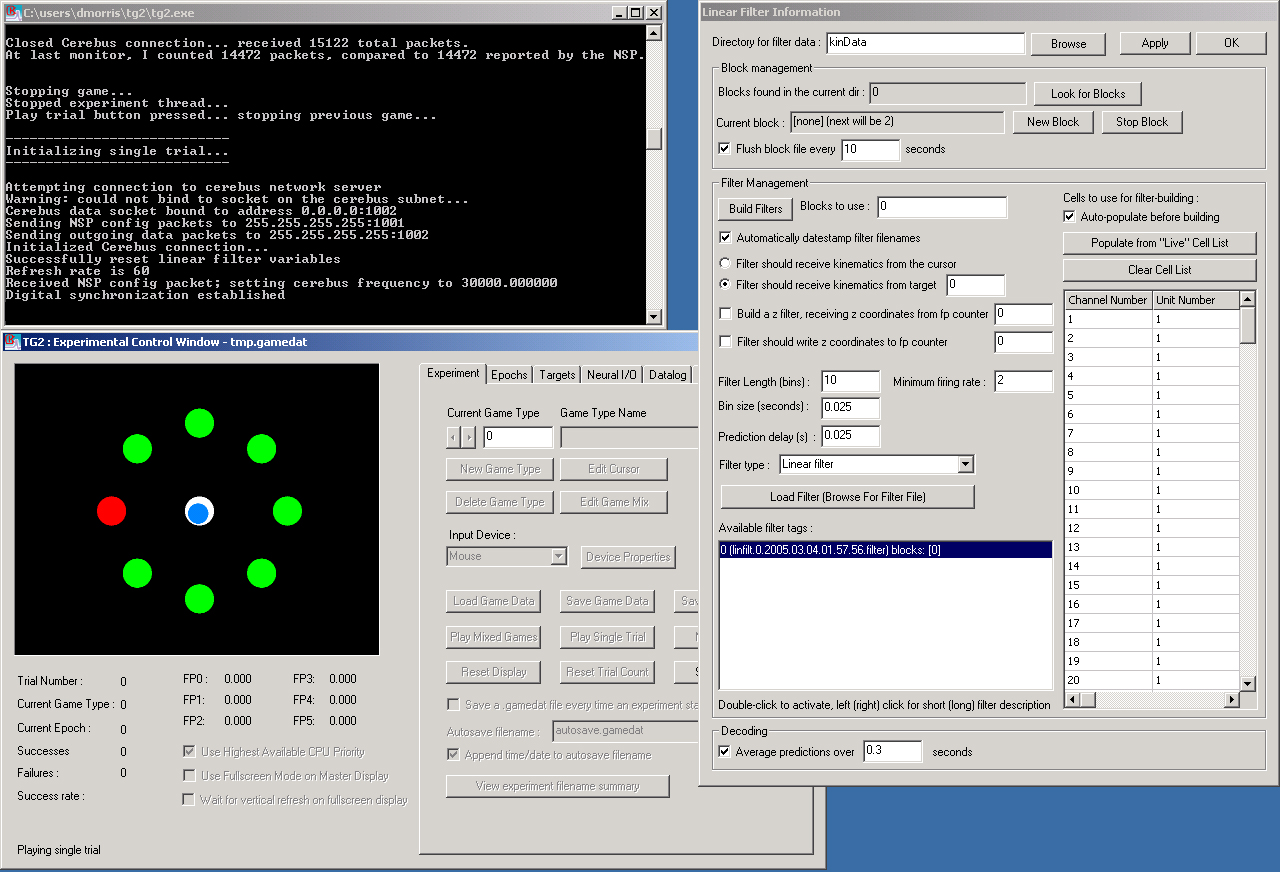This screenshot has width=1280, height=872.
Task: Click the Stop Block button
Action: (x=1142, y=122)
